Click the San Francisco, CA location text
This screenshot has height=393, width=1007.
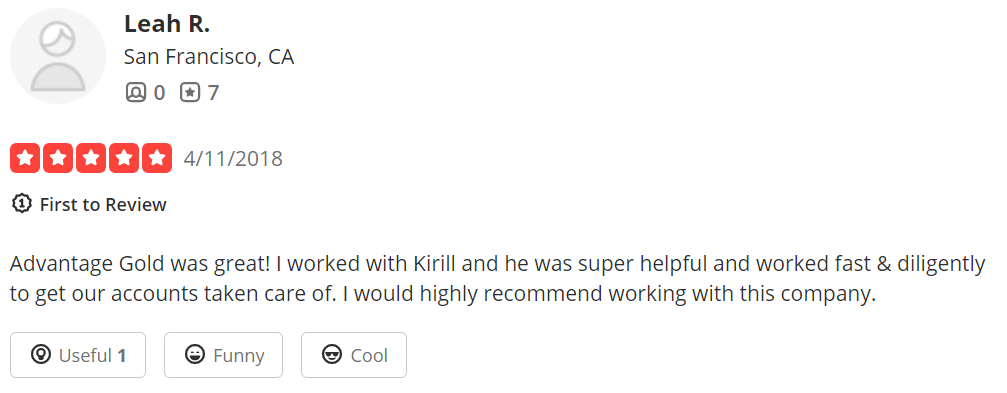point(209,57)
